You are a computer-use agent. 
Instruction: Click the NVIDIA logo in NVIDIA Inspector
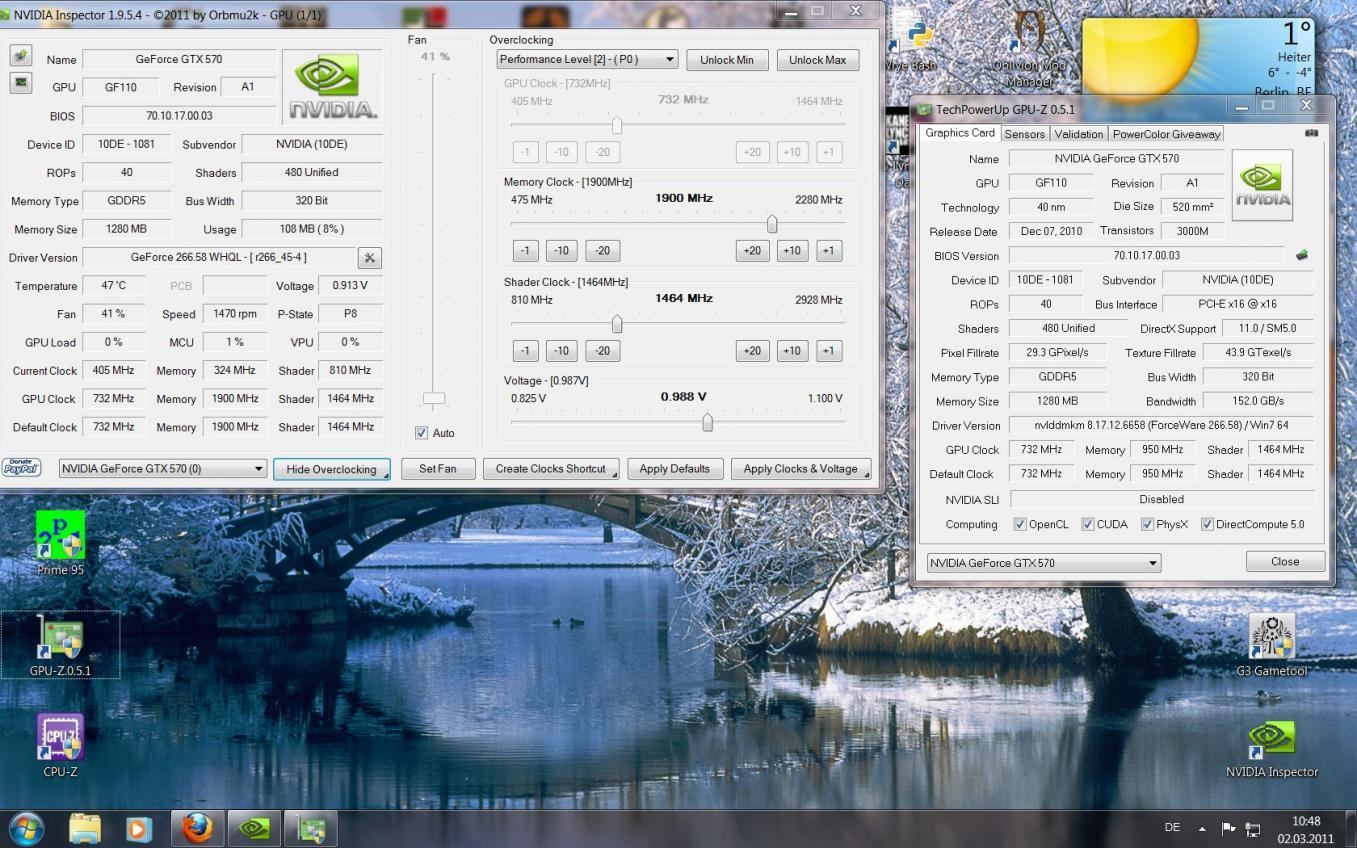(x=332, y=88)
